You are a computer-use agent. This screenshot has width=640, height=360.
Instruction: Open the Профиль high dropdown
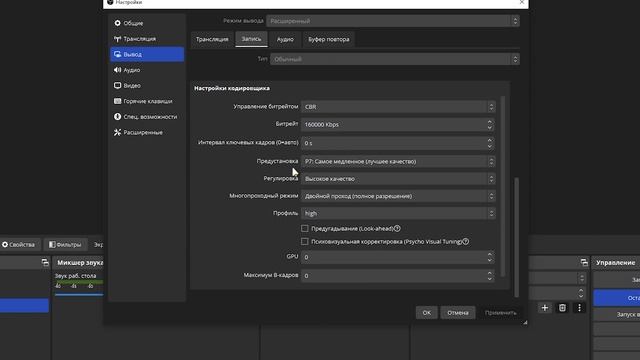(x=398, y=213)
